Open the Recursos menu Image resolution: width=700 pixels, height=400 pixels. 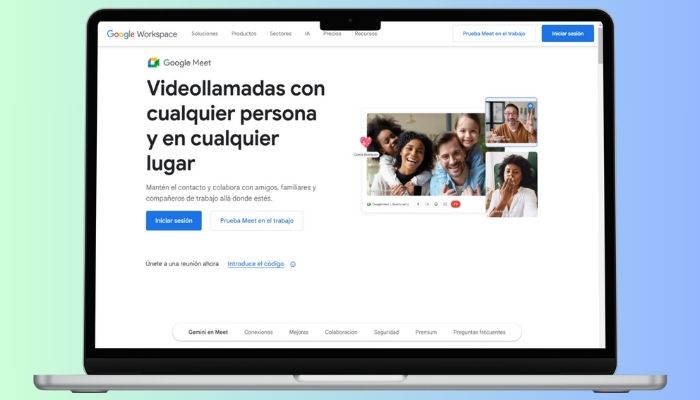click(x=366, y=33)
